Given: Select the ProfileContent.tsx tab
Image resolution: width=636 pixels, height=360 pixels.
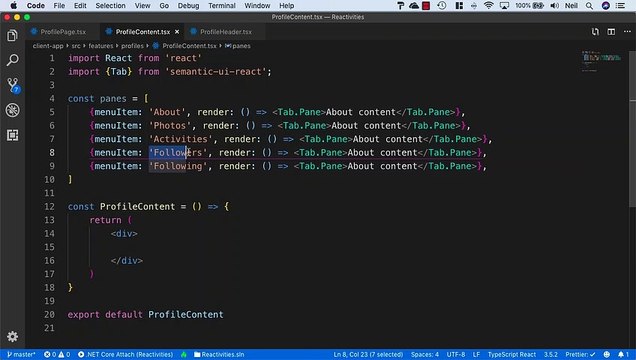Looking at the screenshot, I should 142,32.
